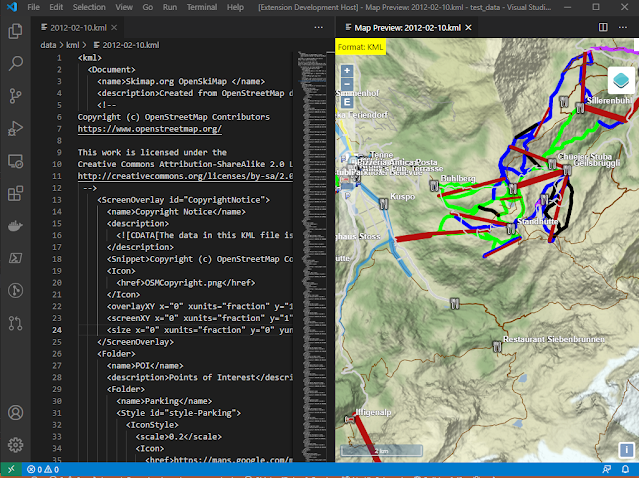This screenshot has height=478, width=639.
Task: Close the 2012-02-10.kml editor tab
Action: point(114,27)
